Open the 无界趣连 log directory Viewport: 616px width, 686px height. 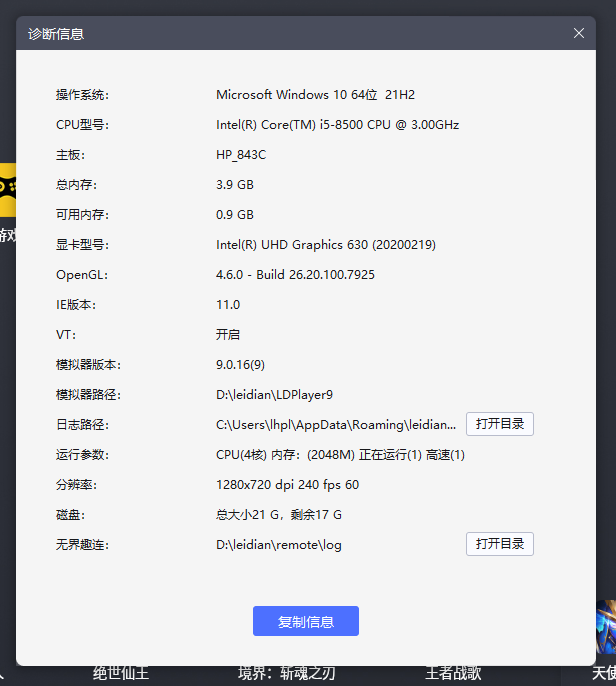(499, 544)
